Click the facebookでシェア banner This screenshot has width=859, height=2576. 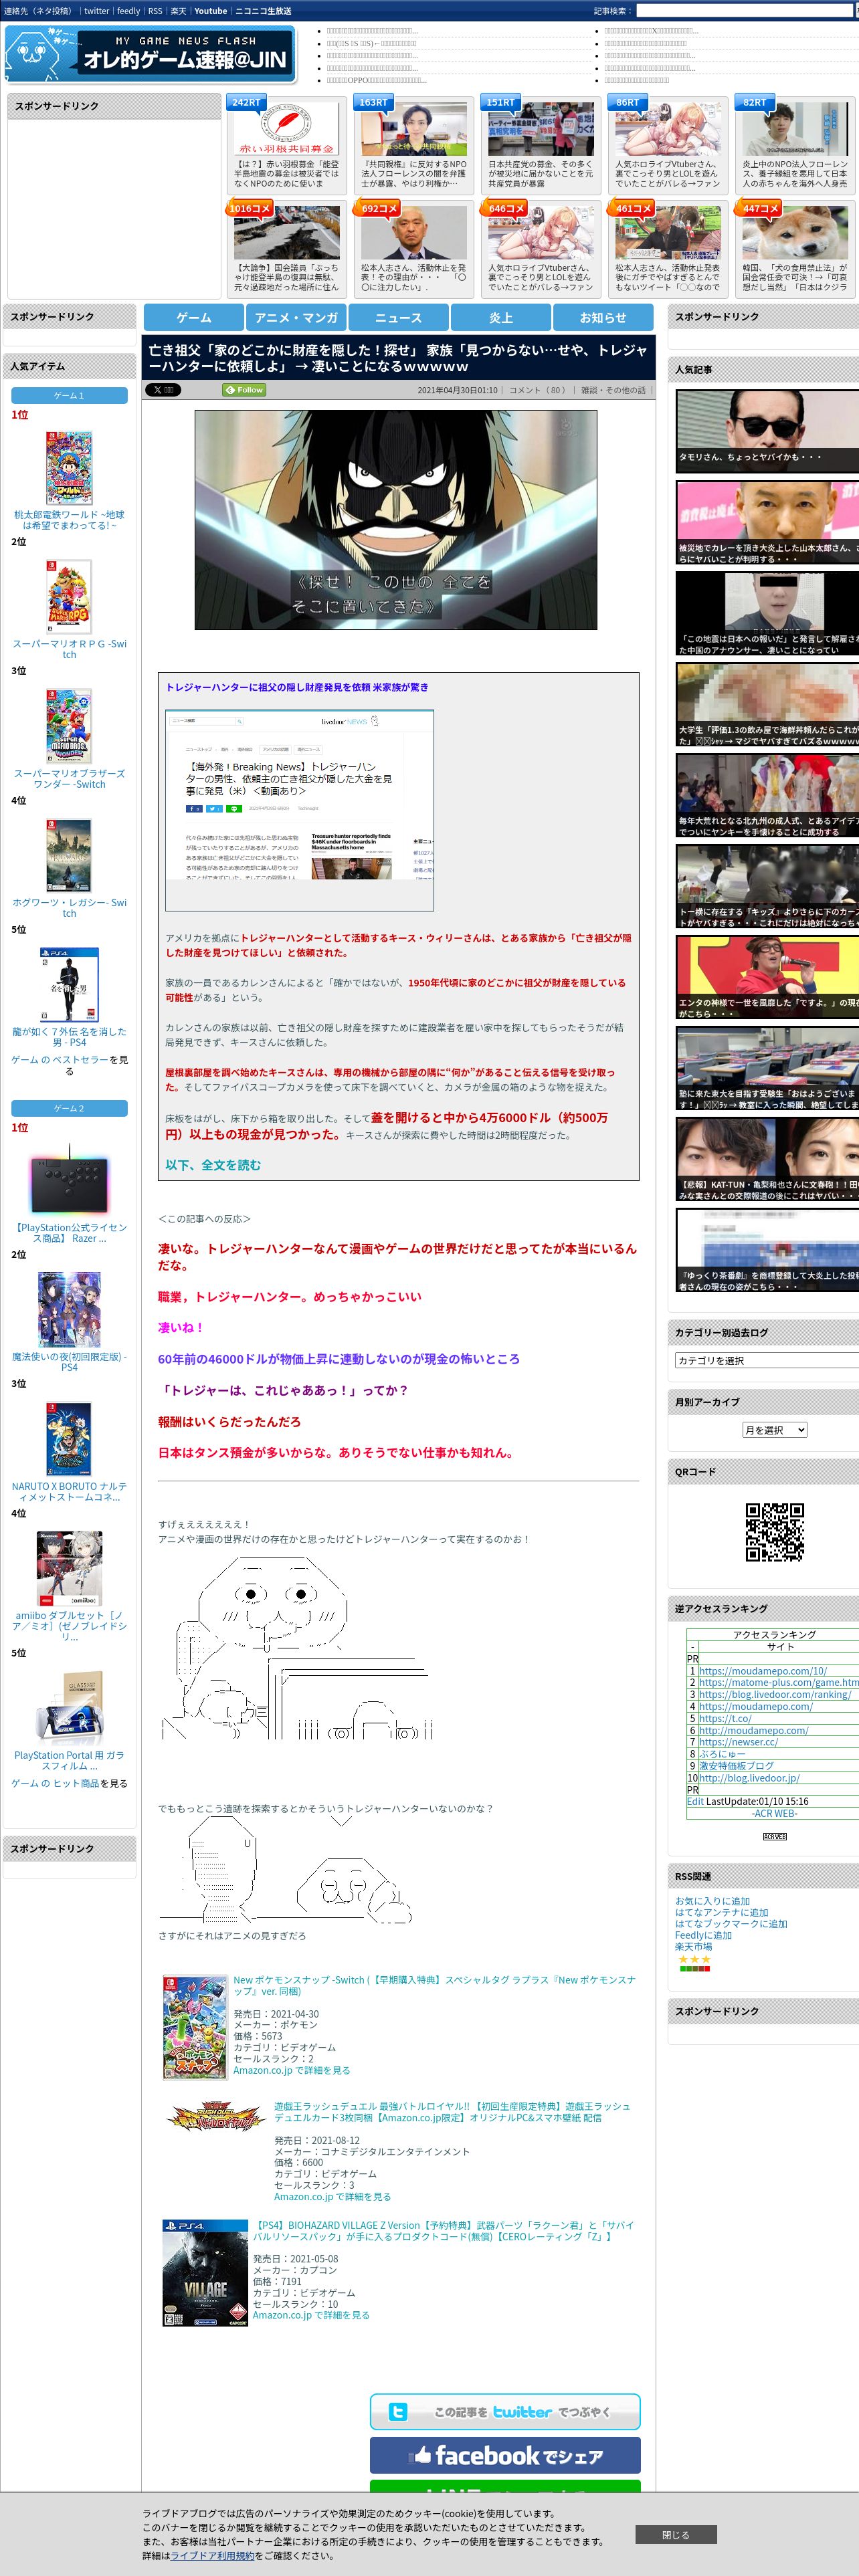pyautogui.click(x=505, y=2455)
